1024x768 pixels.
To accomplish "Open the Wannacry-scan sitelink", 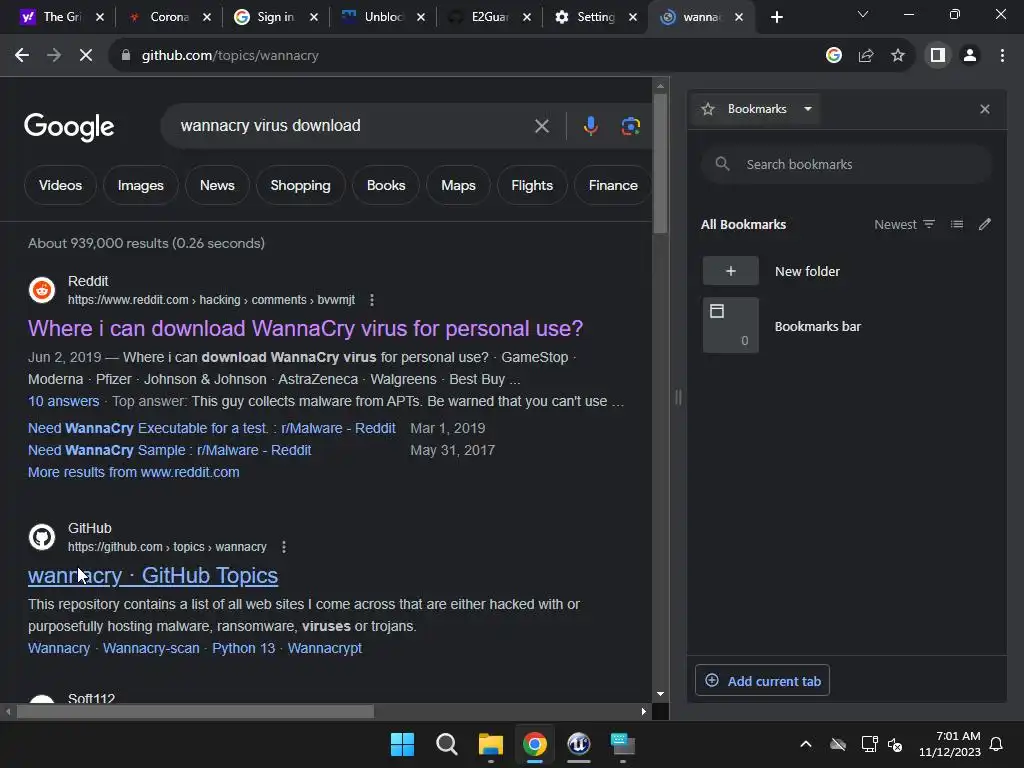I will 151,648.
